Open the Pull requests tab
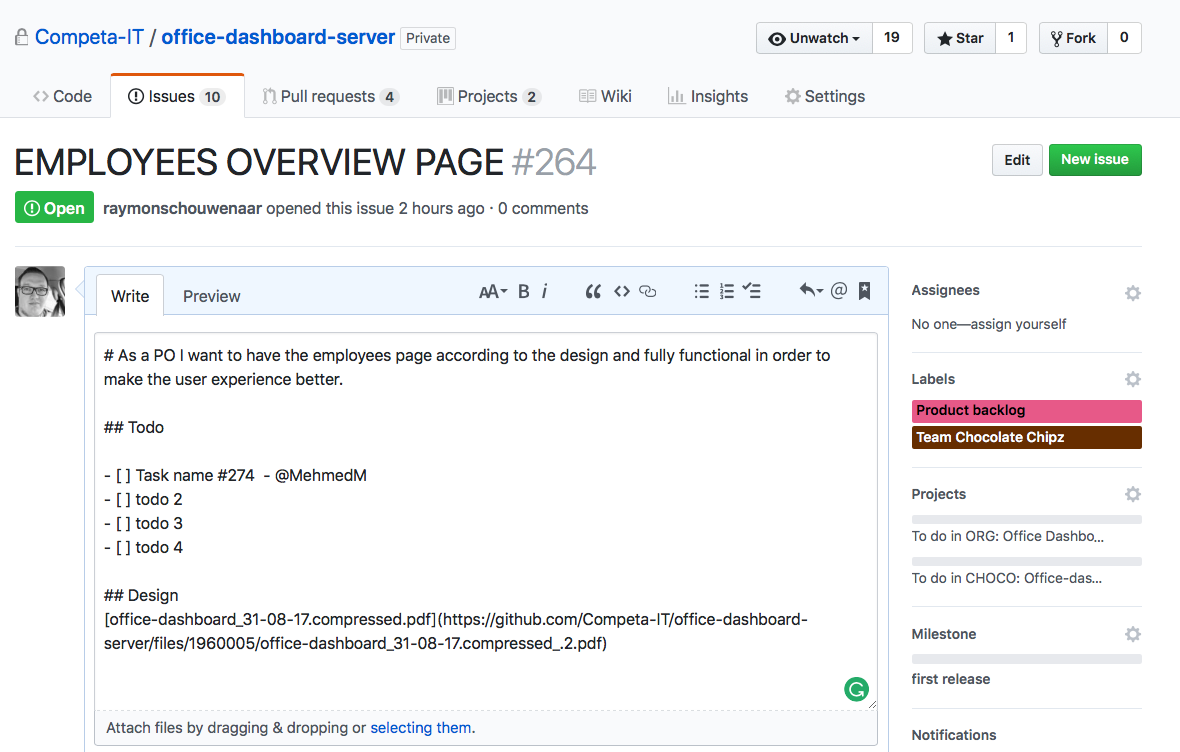Screen dimensions: 1180x752 [330, 96]
